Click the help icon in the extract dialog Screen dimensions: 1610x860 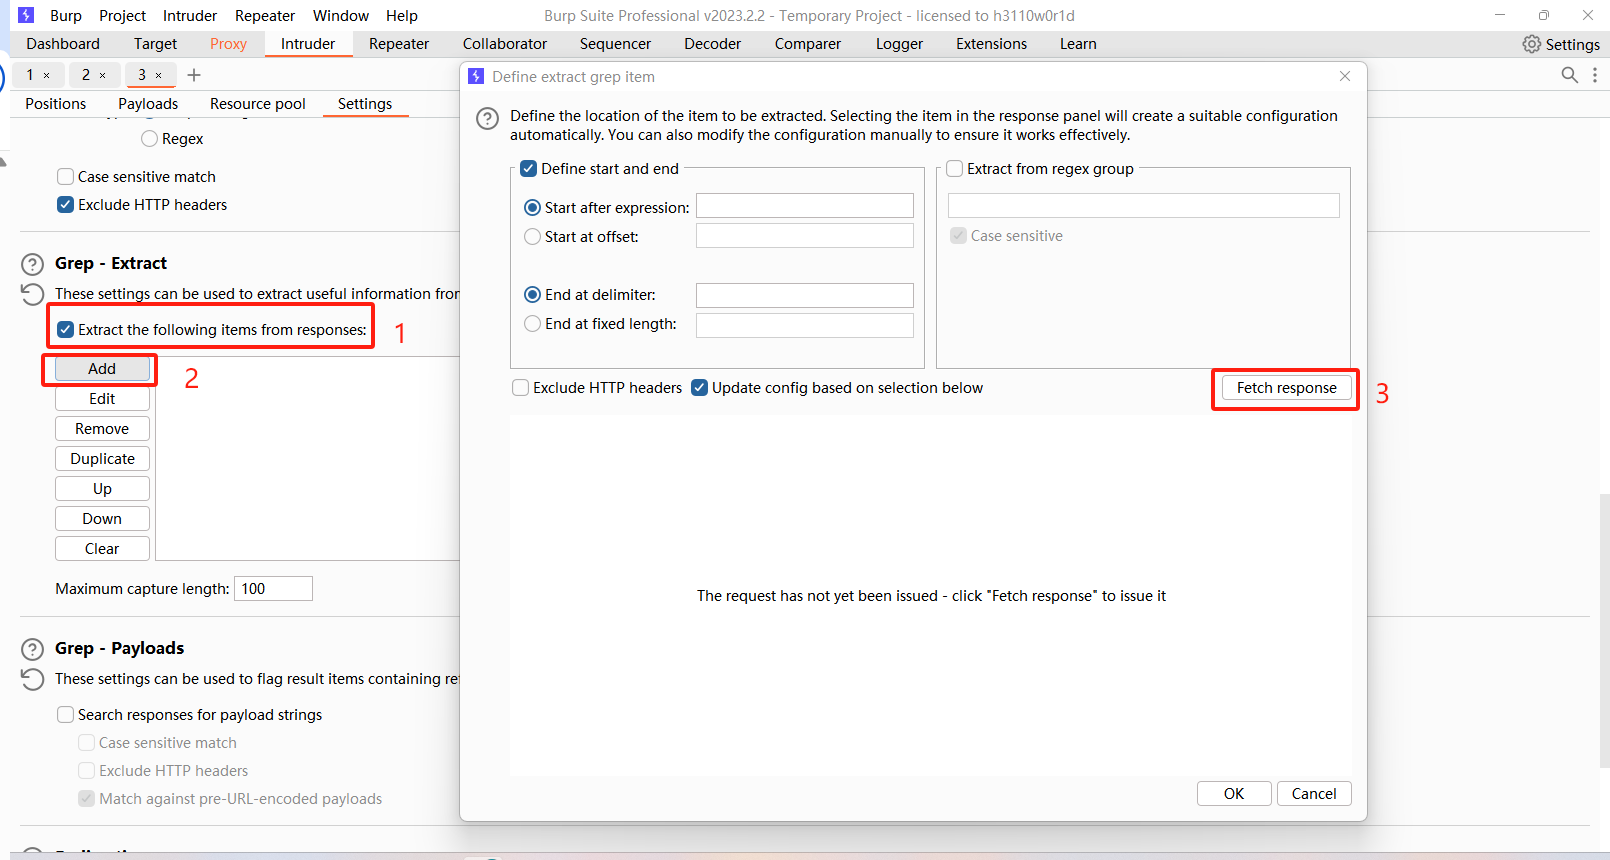click(x=487, y=119)
